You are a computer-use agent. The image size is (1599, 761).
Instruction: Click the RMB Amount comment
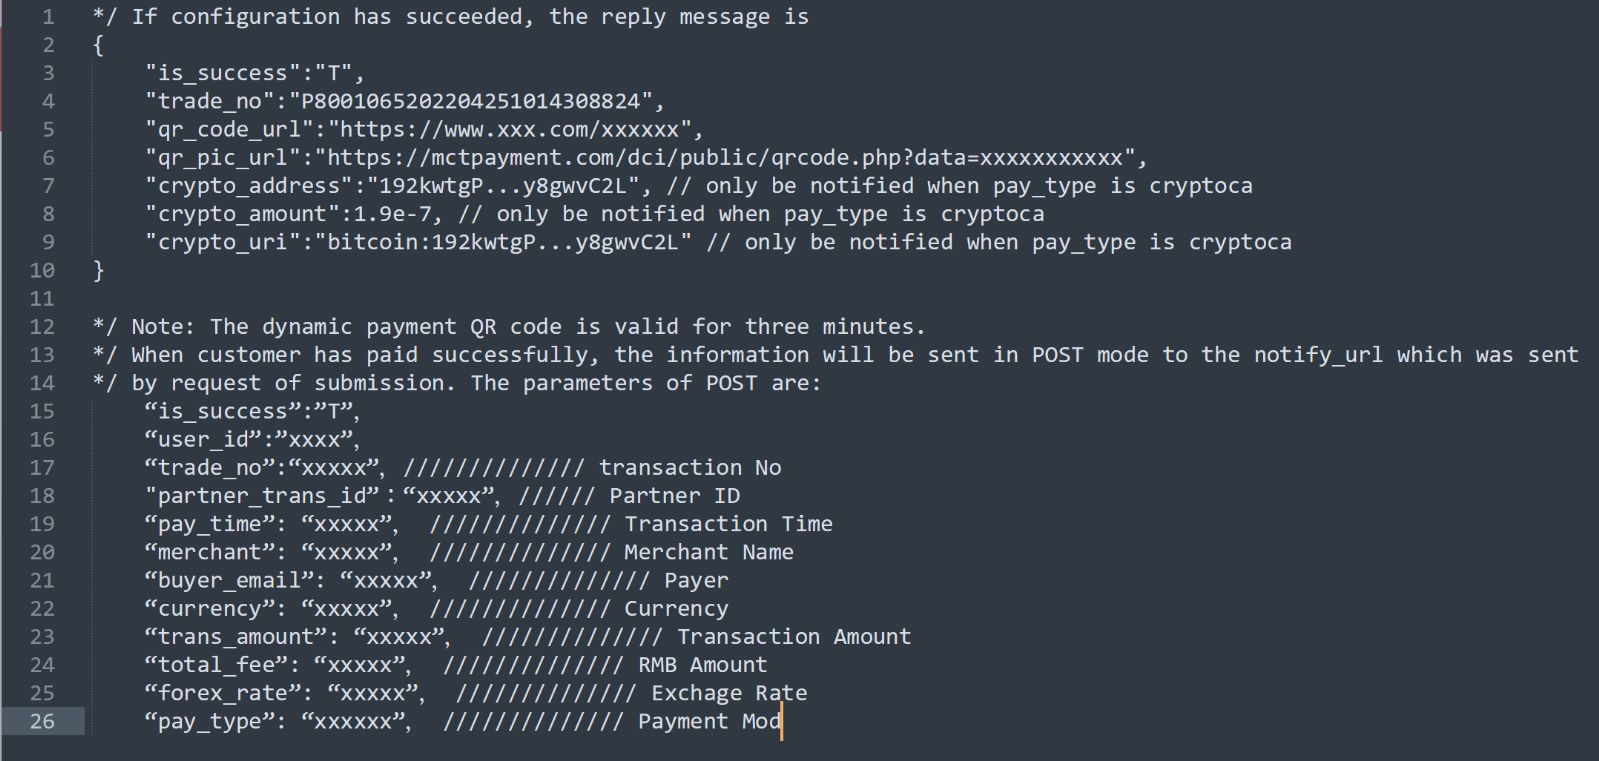coord(703,665)
